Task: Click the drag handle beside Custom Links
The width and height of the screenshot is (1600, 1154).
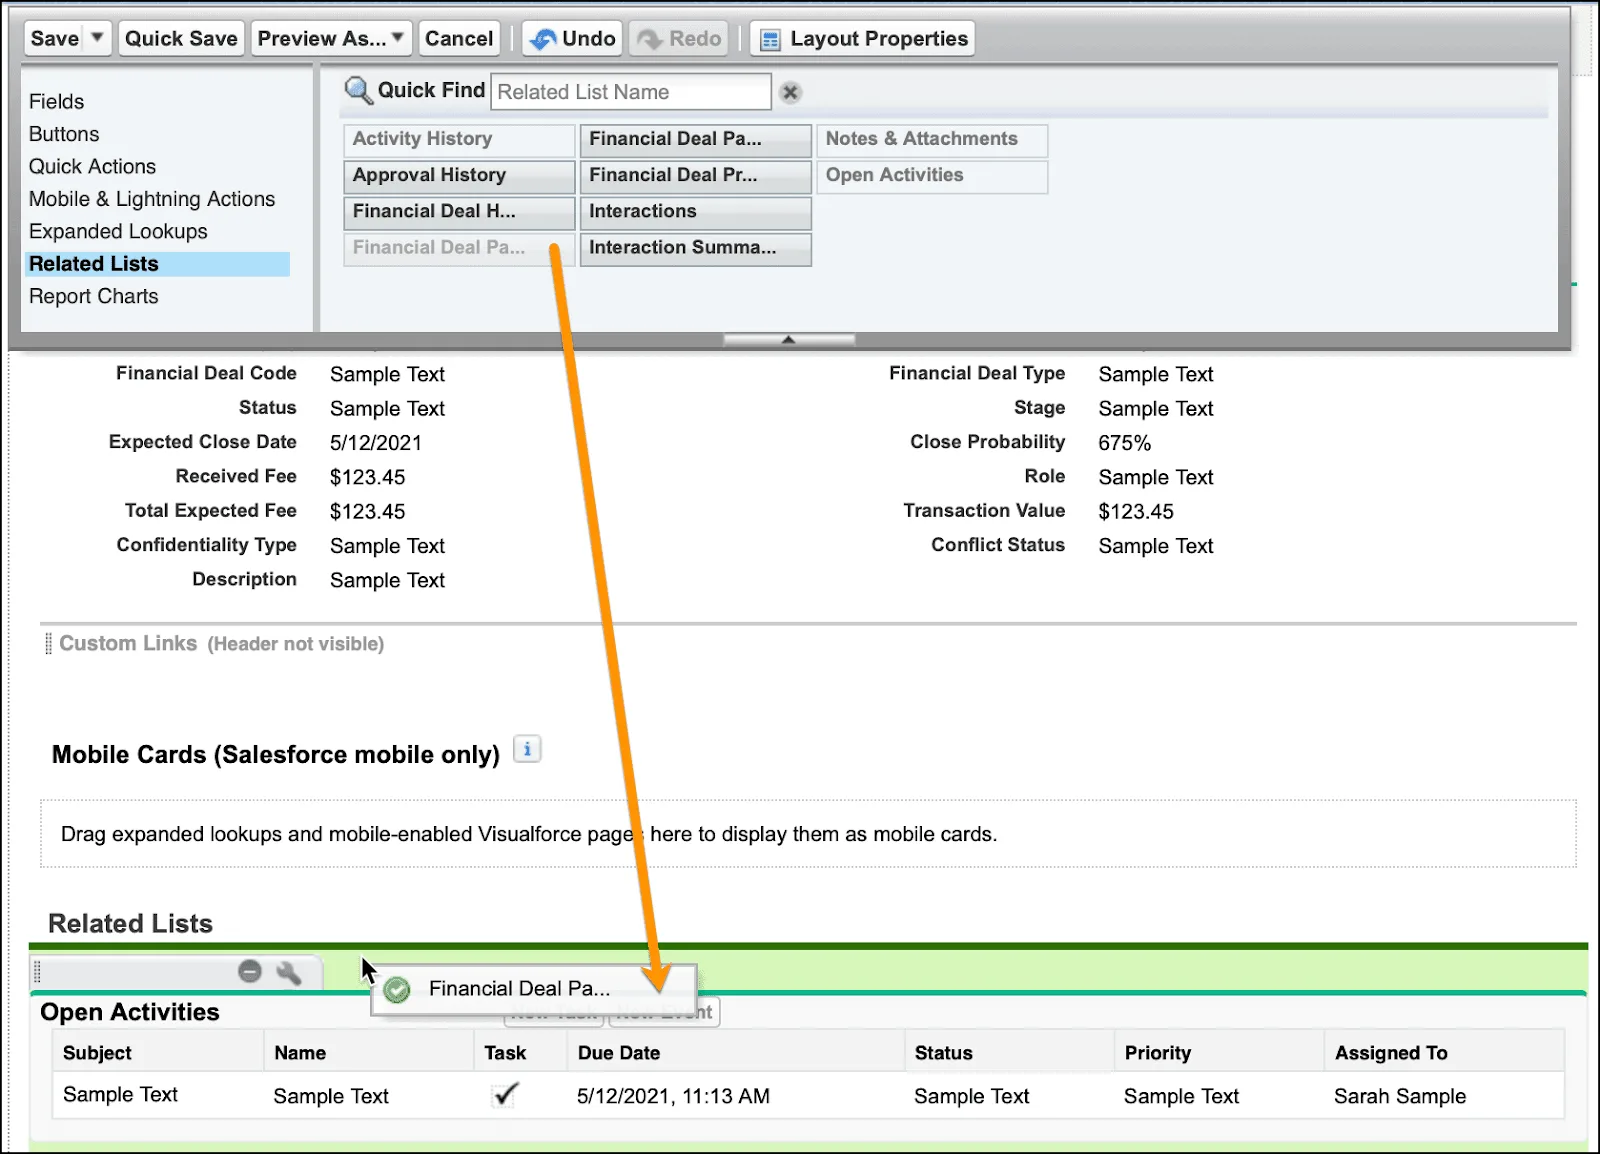Action: [47, 643]
